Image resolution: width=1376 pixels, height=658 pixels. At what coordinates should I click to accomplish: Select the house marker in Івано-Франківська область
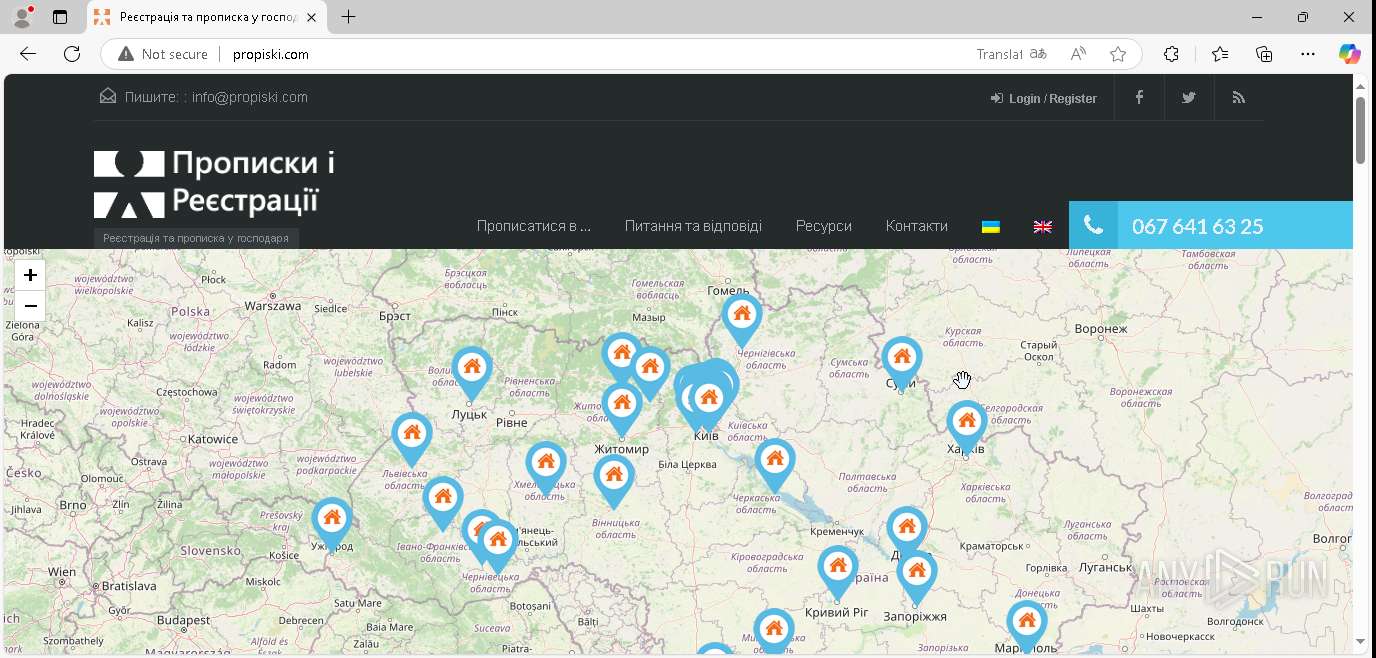tap(443, 502)
